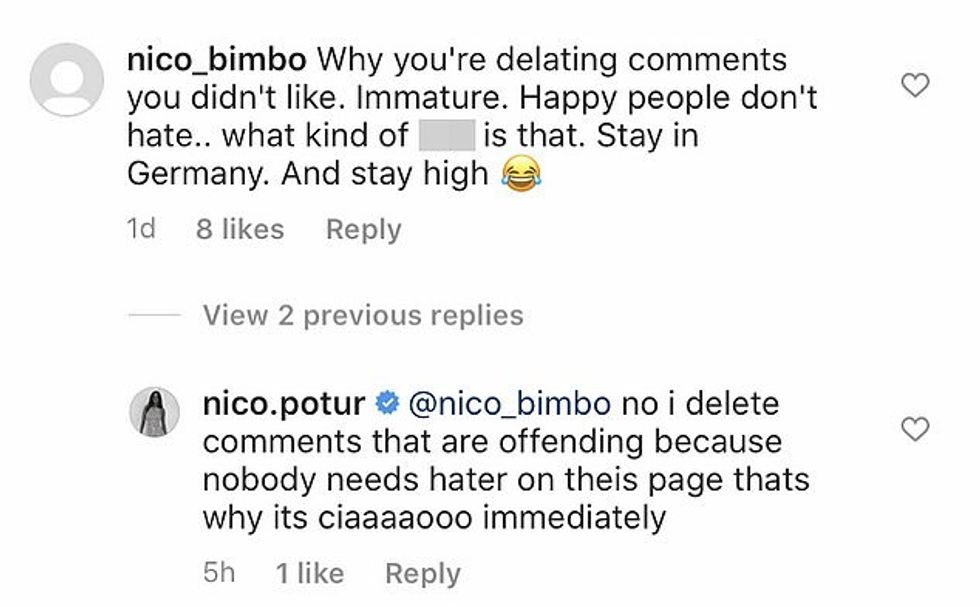Viewport: 980px width, 607px height.
Task: Click the line beside View 2 previous replies
Action: (x=153, y=316)
